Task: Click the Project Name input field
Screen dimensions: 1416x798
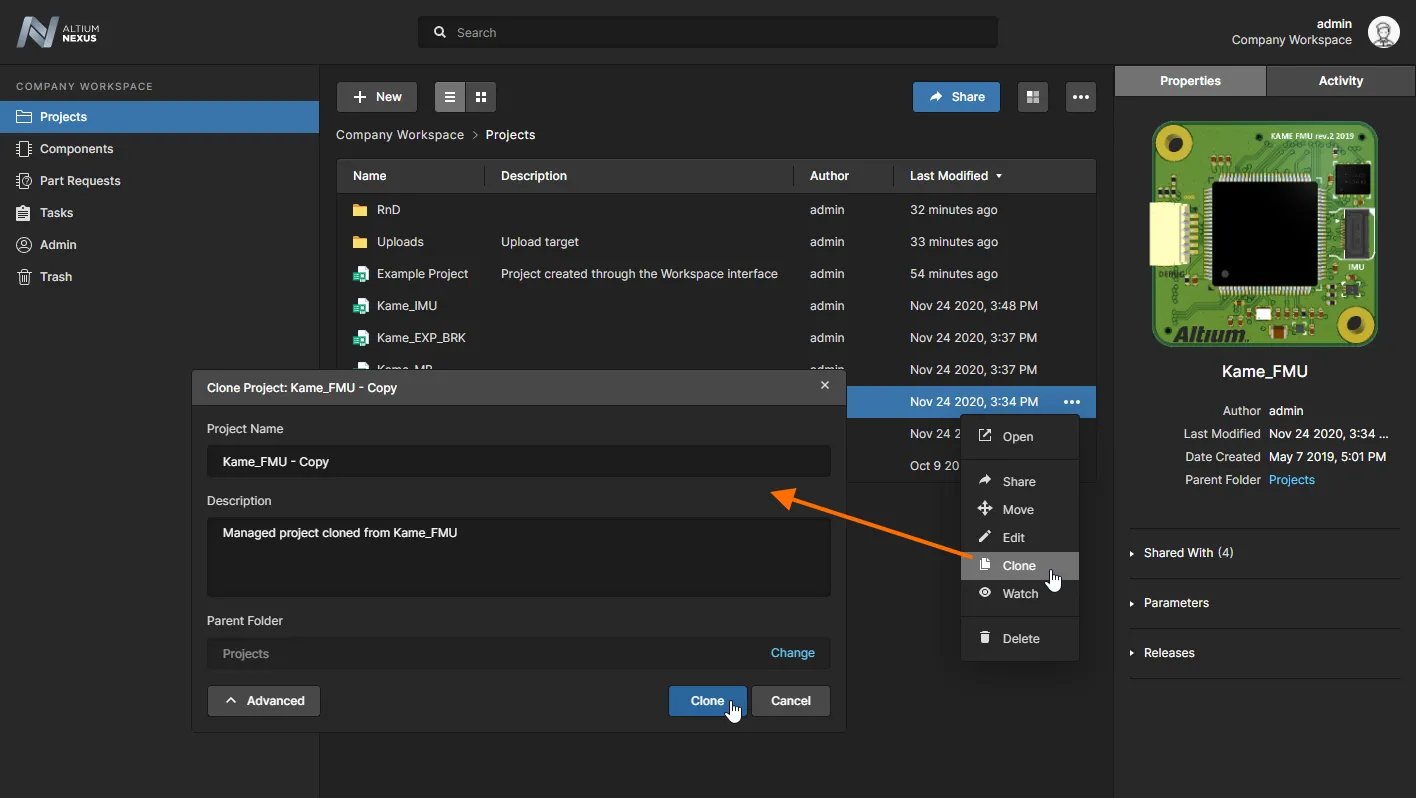Action: click(x=519, y=462)
